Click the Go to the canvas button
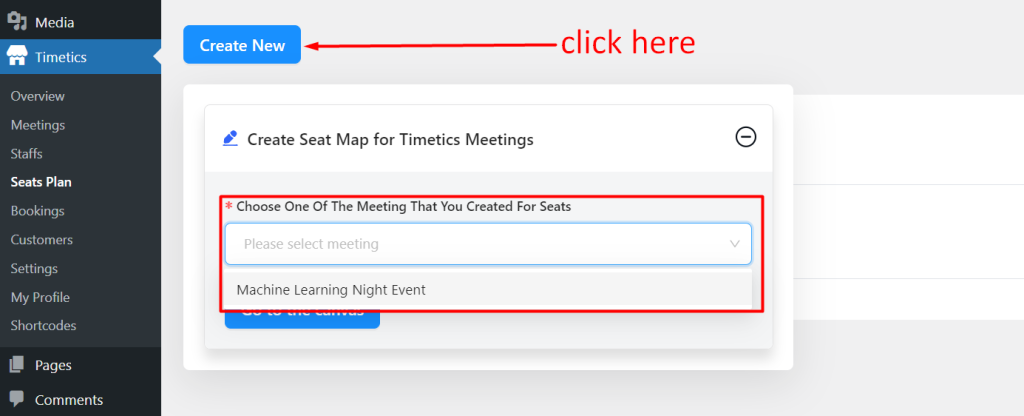 tap(302, 319)
